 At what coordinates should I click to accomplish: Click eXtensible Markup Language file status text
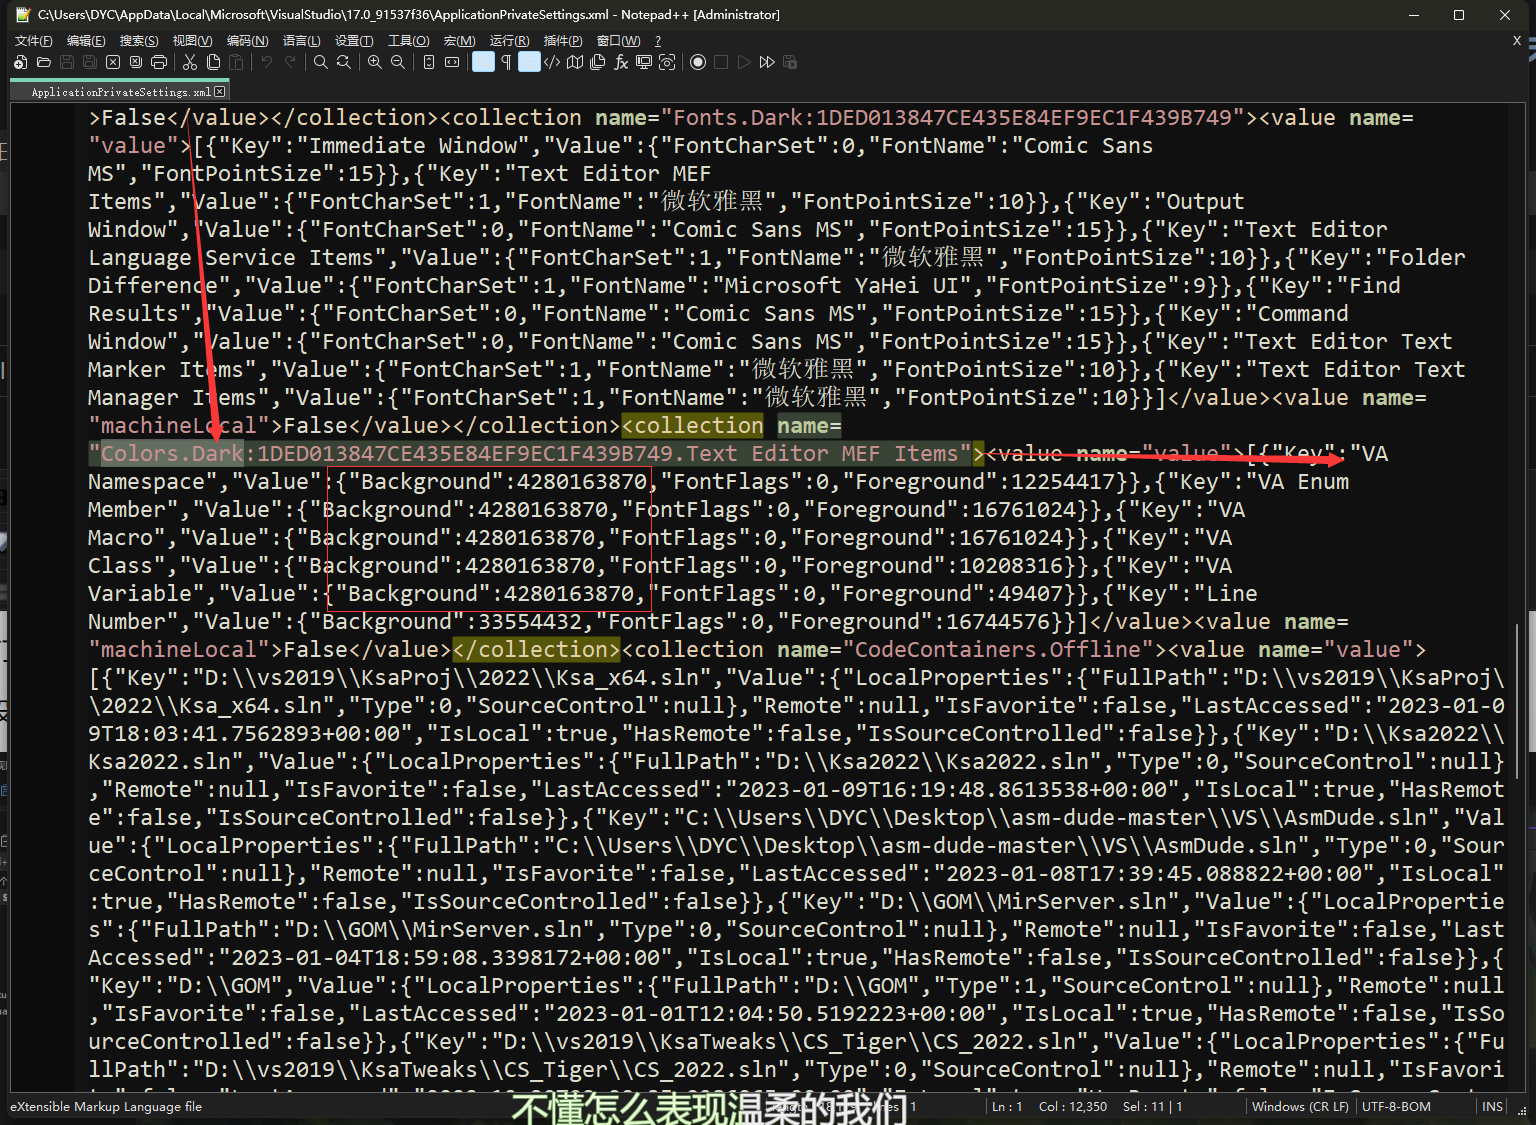pyautogui.click(x=106, y=1107)
